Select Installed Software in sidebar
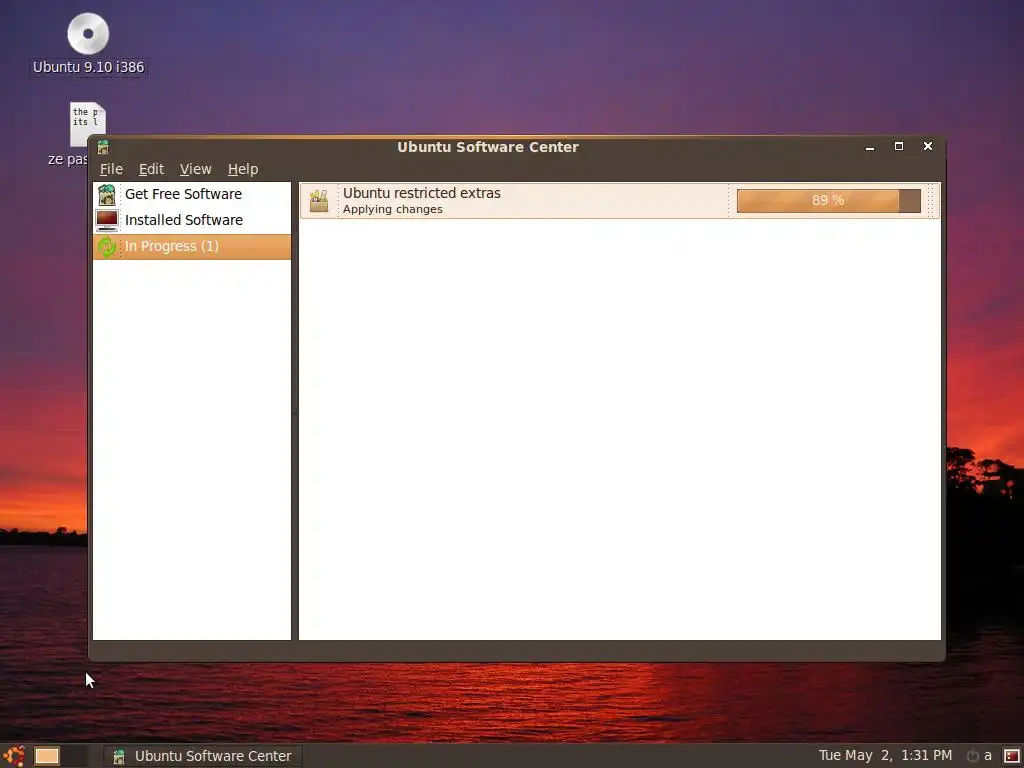This screenshot has width=1024, height=768. tap(192, 221)
